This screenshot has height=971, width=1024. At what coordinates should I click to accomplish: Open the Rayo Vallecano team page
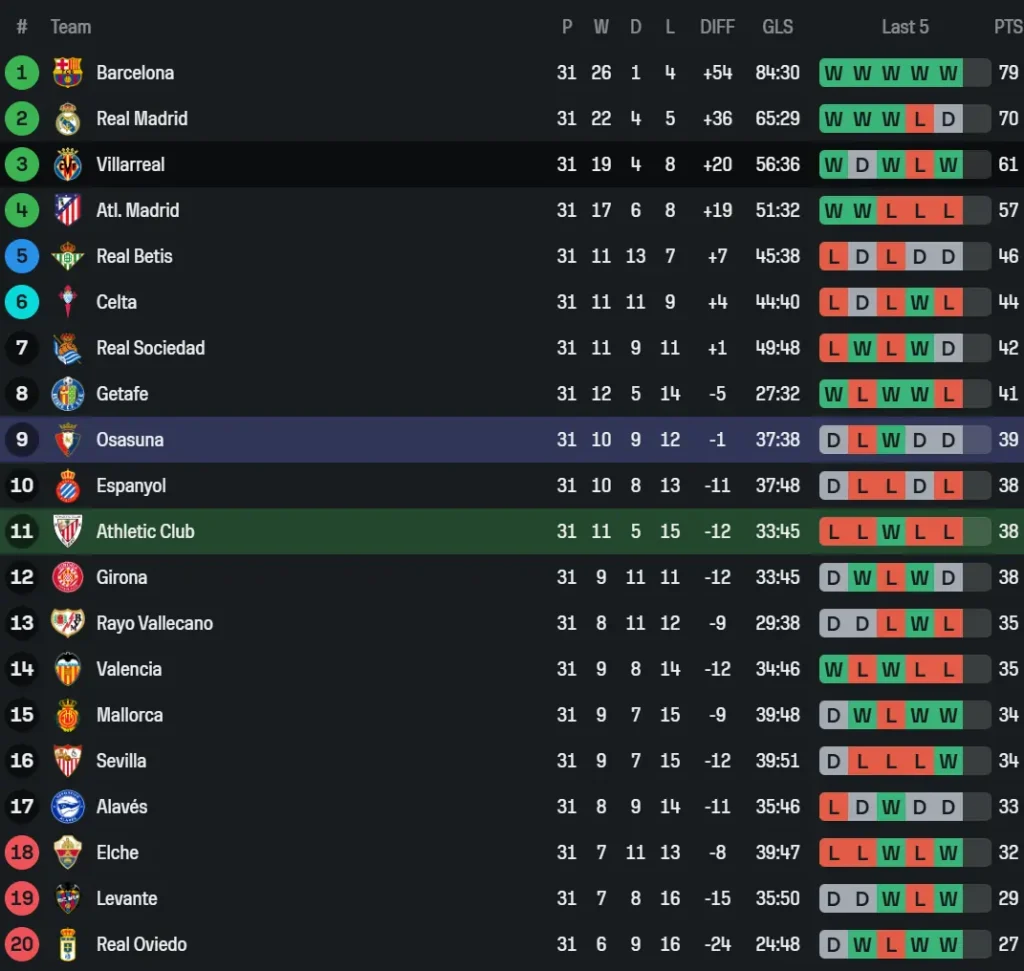(x=154, y=623)
